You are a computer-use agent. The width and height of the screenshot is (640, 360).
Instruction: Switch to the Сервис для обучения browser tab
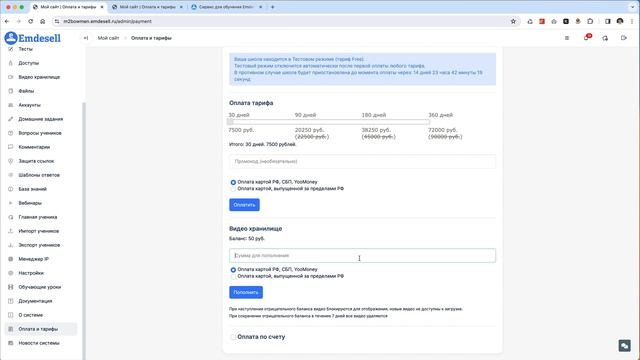pyautogui.click(x=226, y=7)
